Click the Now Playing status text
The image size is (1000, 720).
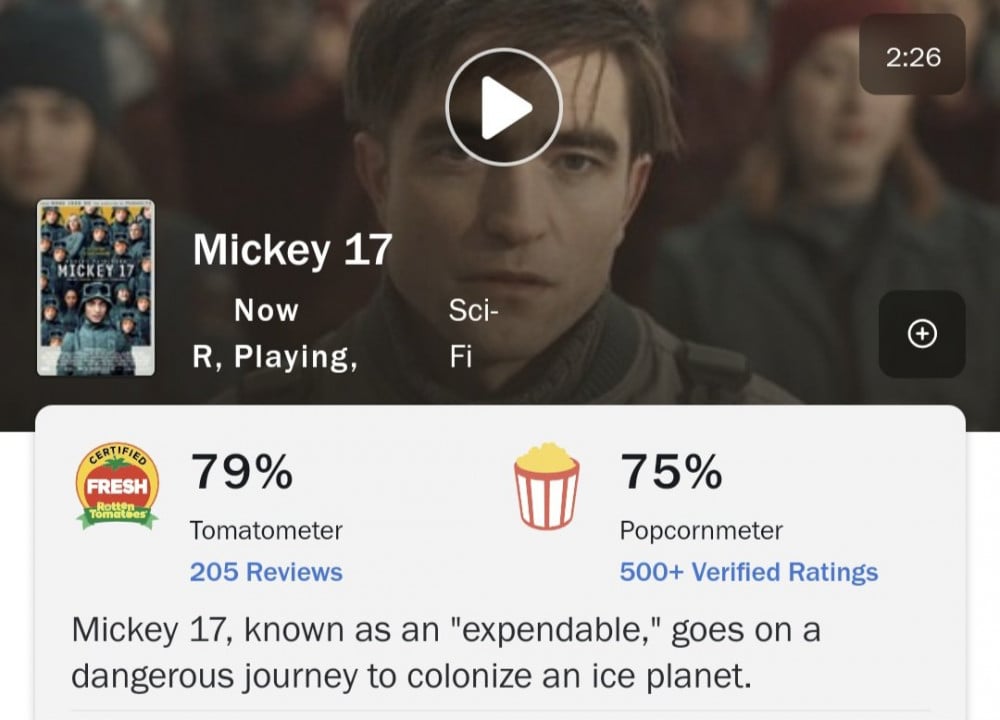point(266,310)
